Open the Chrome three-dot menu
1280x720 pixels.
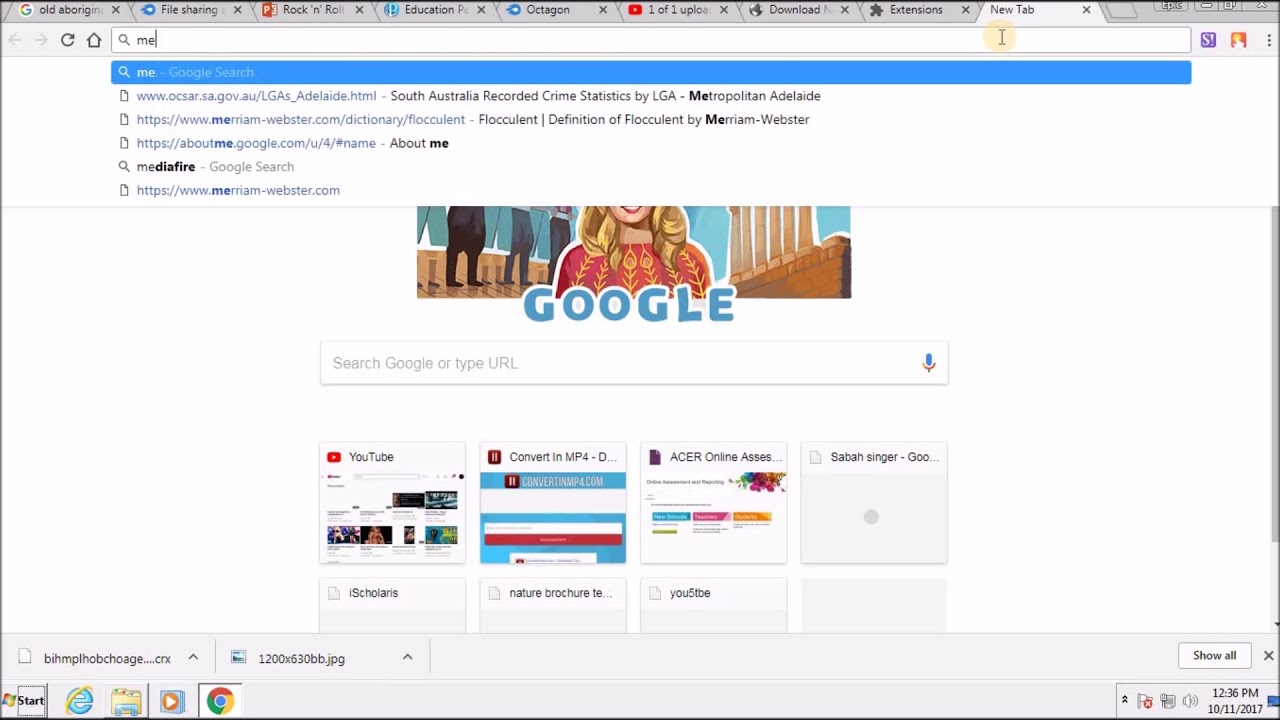[1268, 40]
